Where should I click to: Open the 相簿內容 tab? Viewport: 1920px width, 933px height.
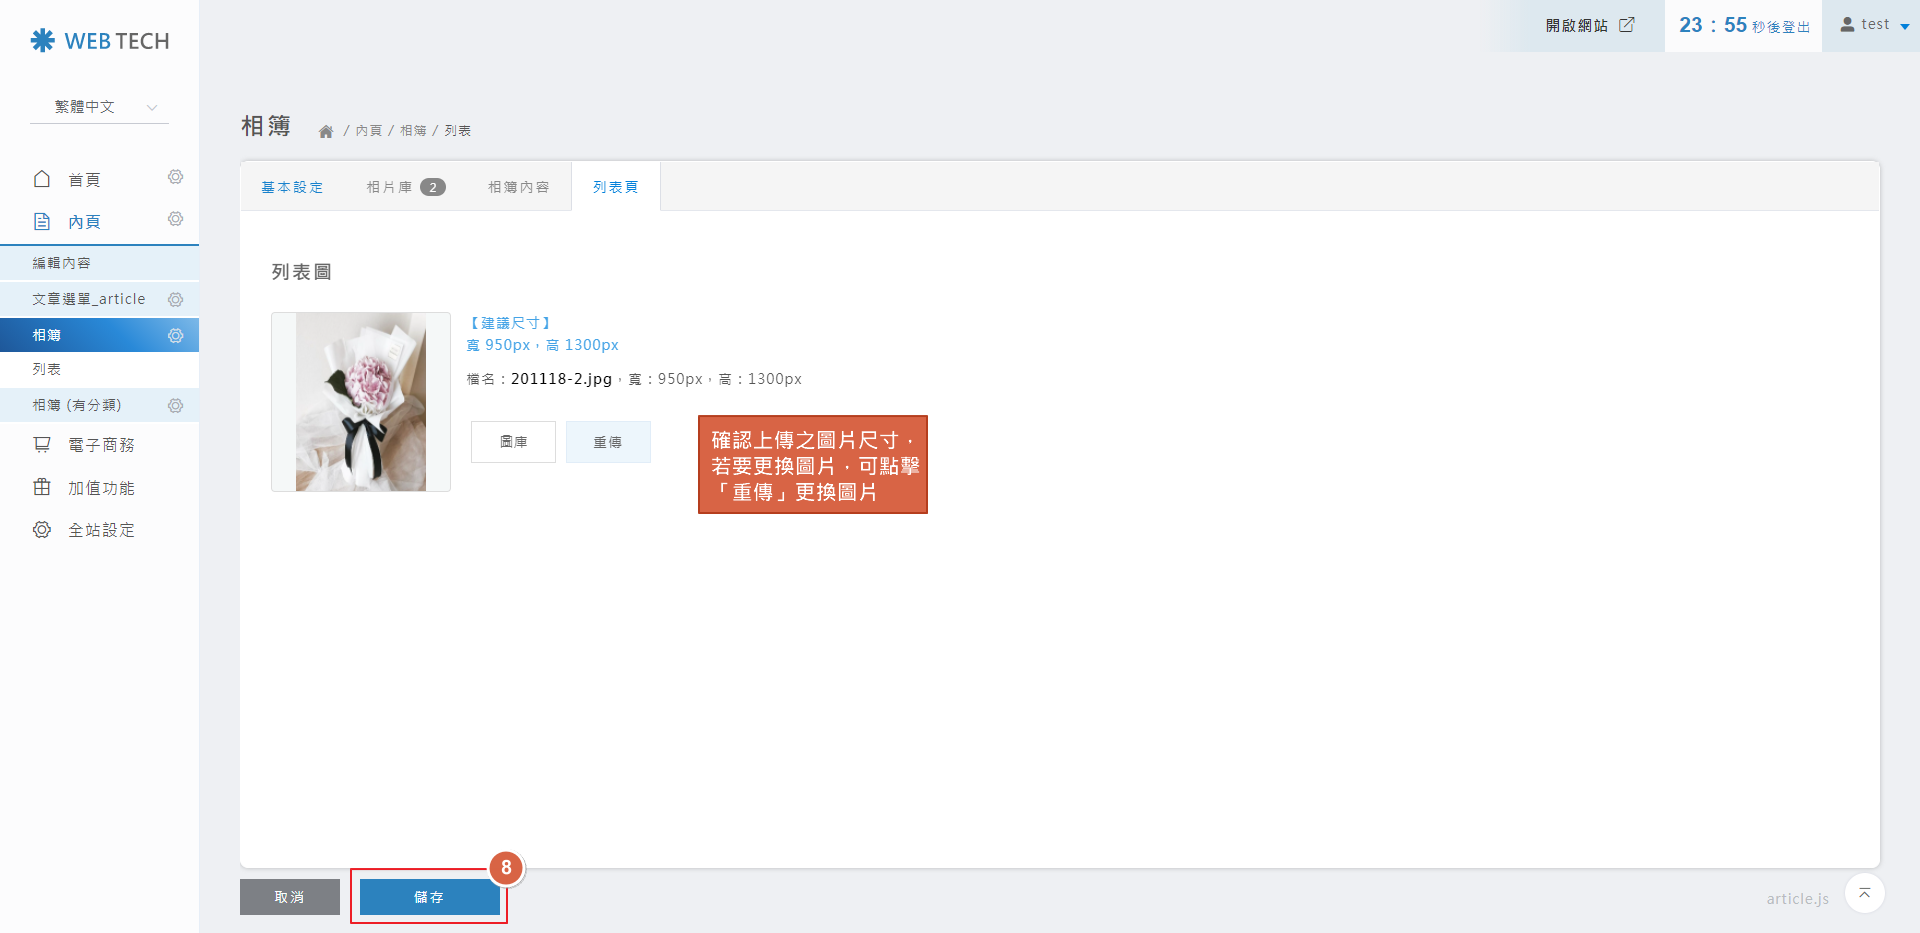point(518,187)
